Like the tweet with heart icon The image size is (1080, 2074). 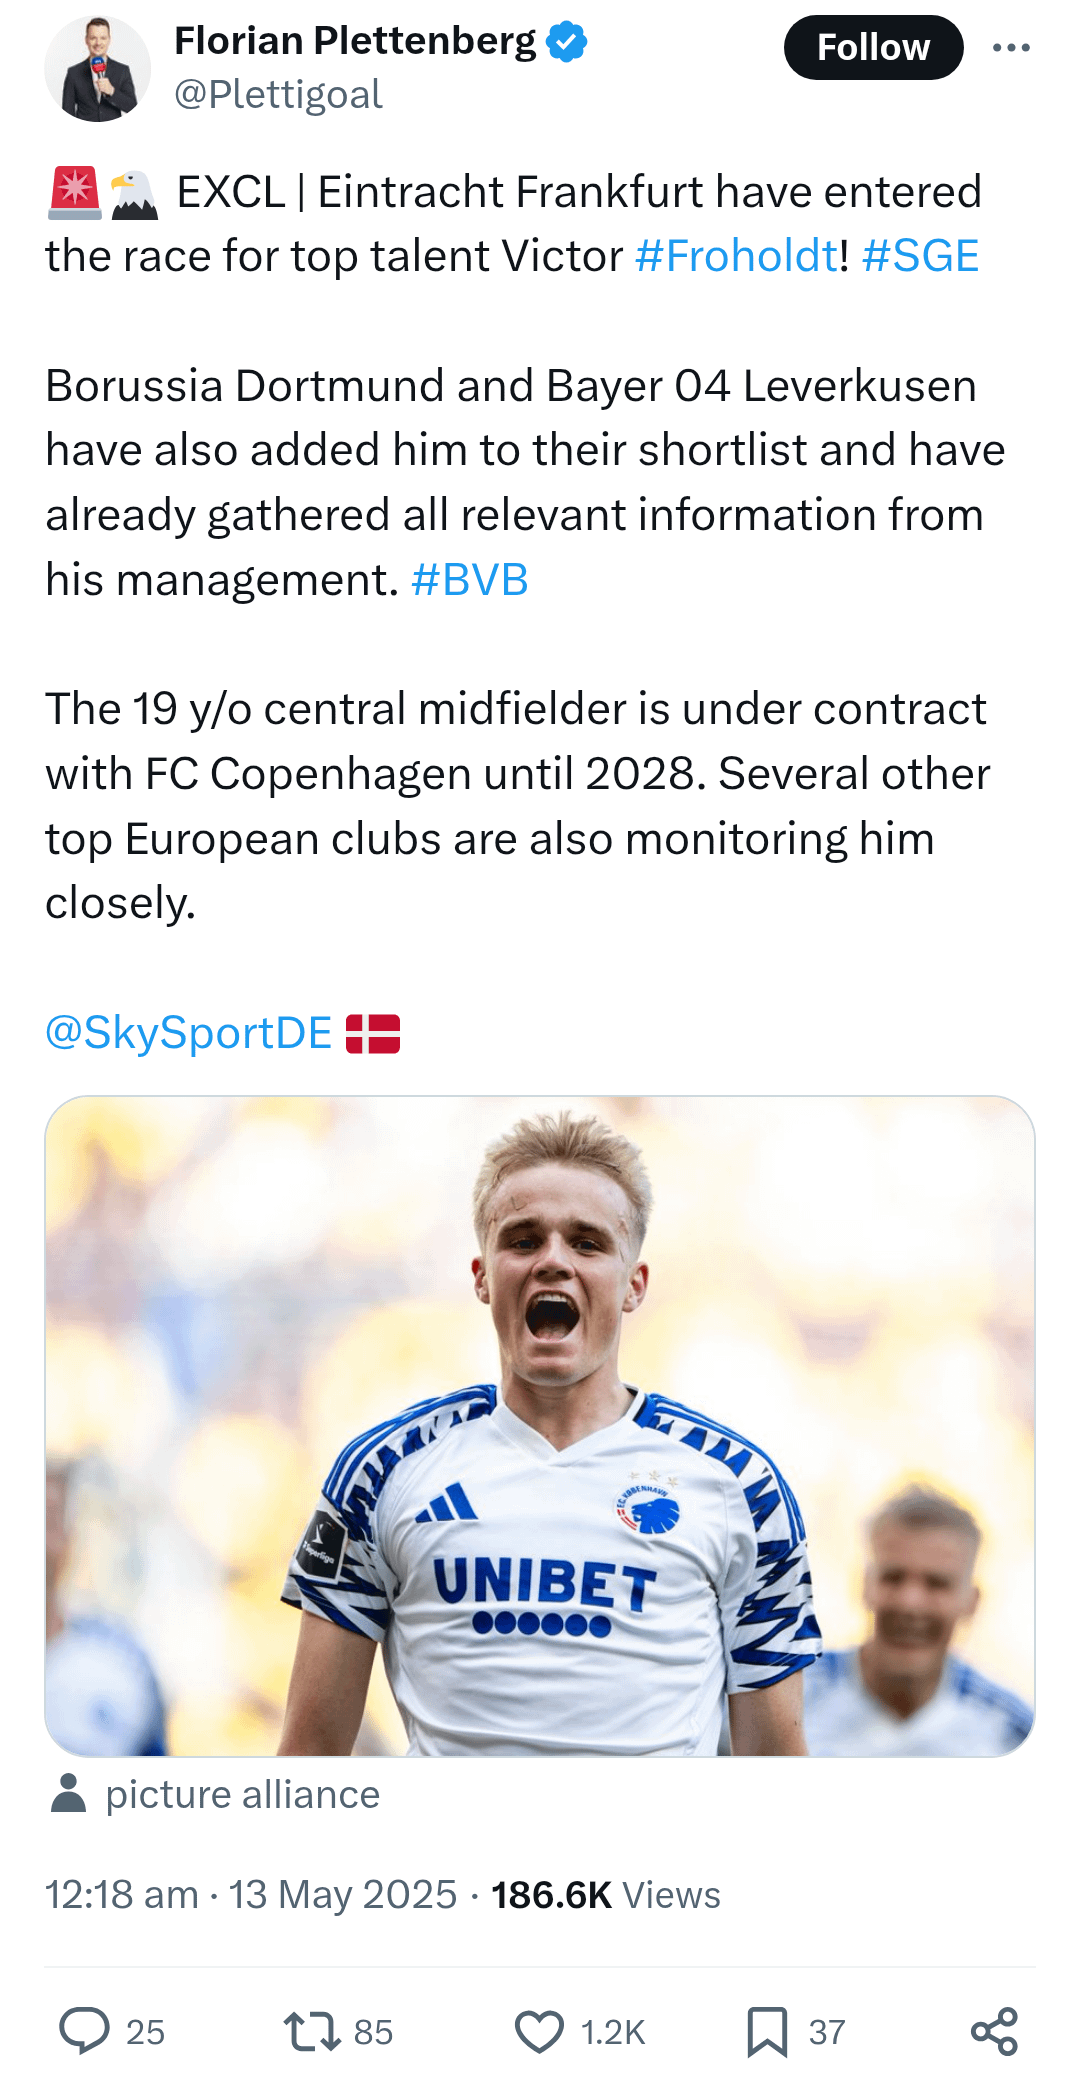pos(539,2031)
